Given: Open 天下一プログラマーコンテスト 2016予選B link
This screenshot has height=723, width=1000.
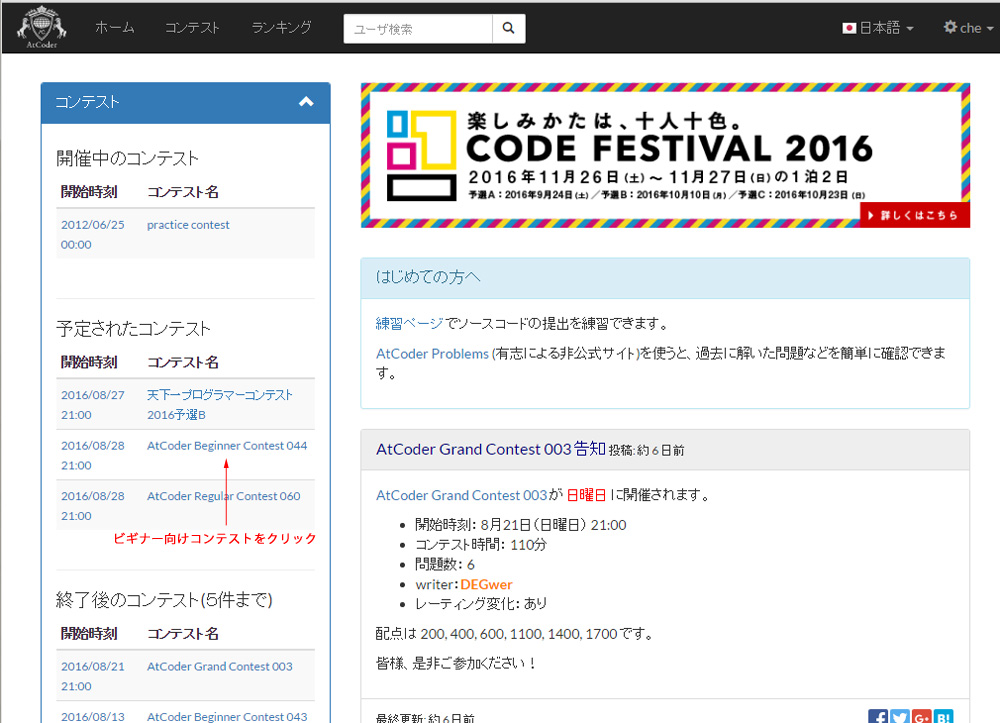Looking at the screenshot, I should [219, 405].
